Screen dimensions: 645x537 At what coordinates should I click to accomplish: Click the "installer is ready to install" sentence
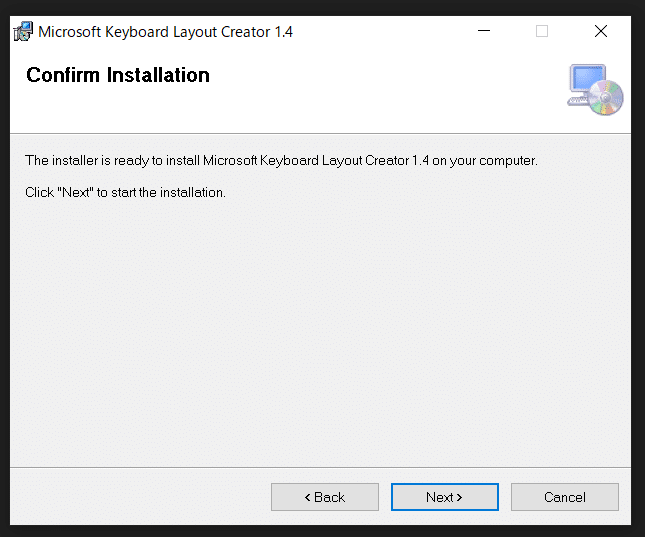(x=281, y=160)
